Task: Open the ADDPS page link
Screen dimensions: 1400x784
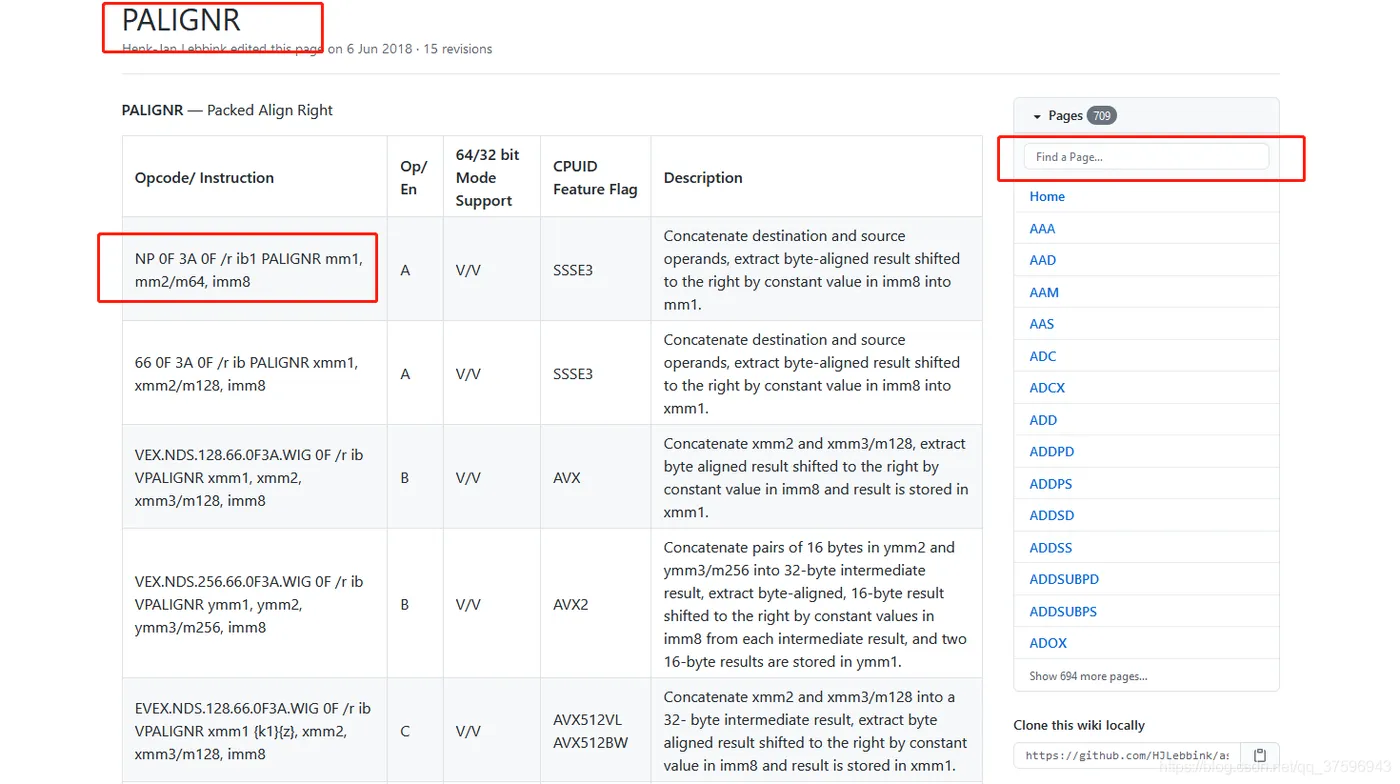Action: pyautogui.click(x=1051, y=484)
